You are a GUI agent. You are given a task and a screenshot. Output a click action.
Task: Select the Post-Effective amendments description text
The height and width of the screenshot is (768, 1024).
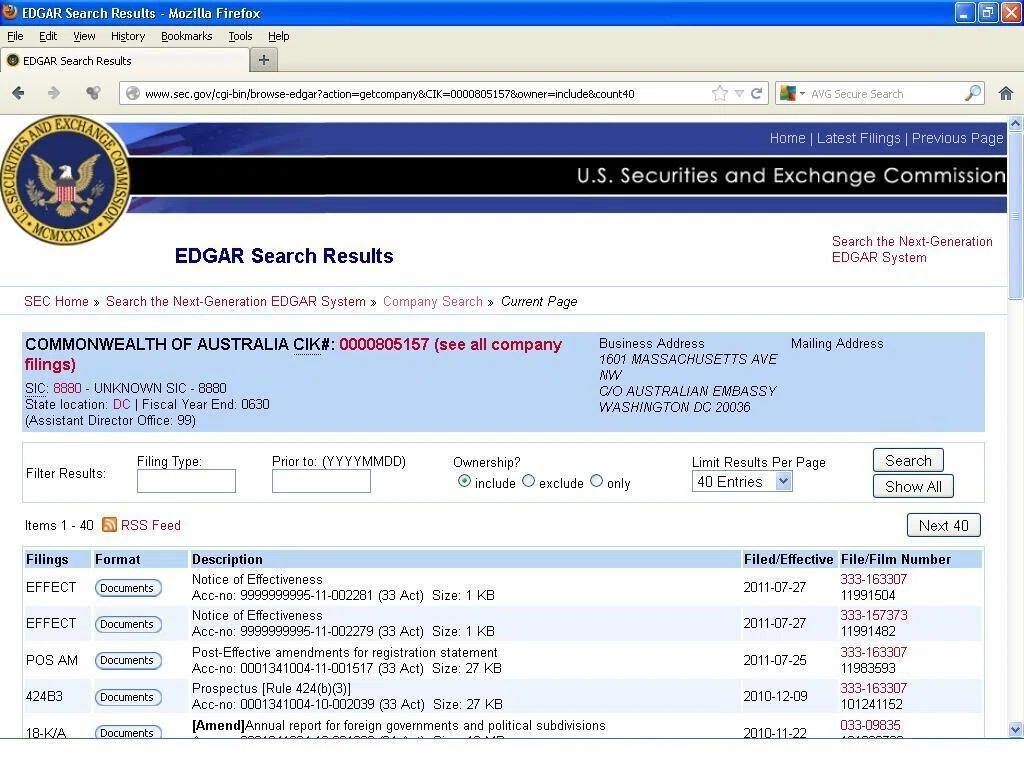(x=345, y=652)
